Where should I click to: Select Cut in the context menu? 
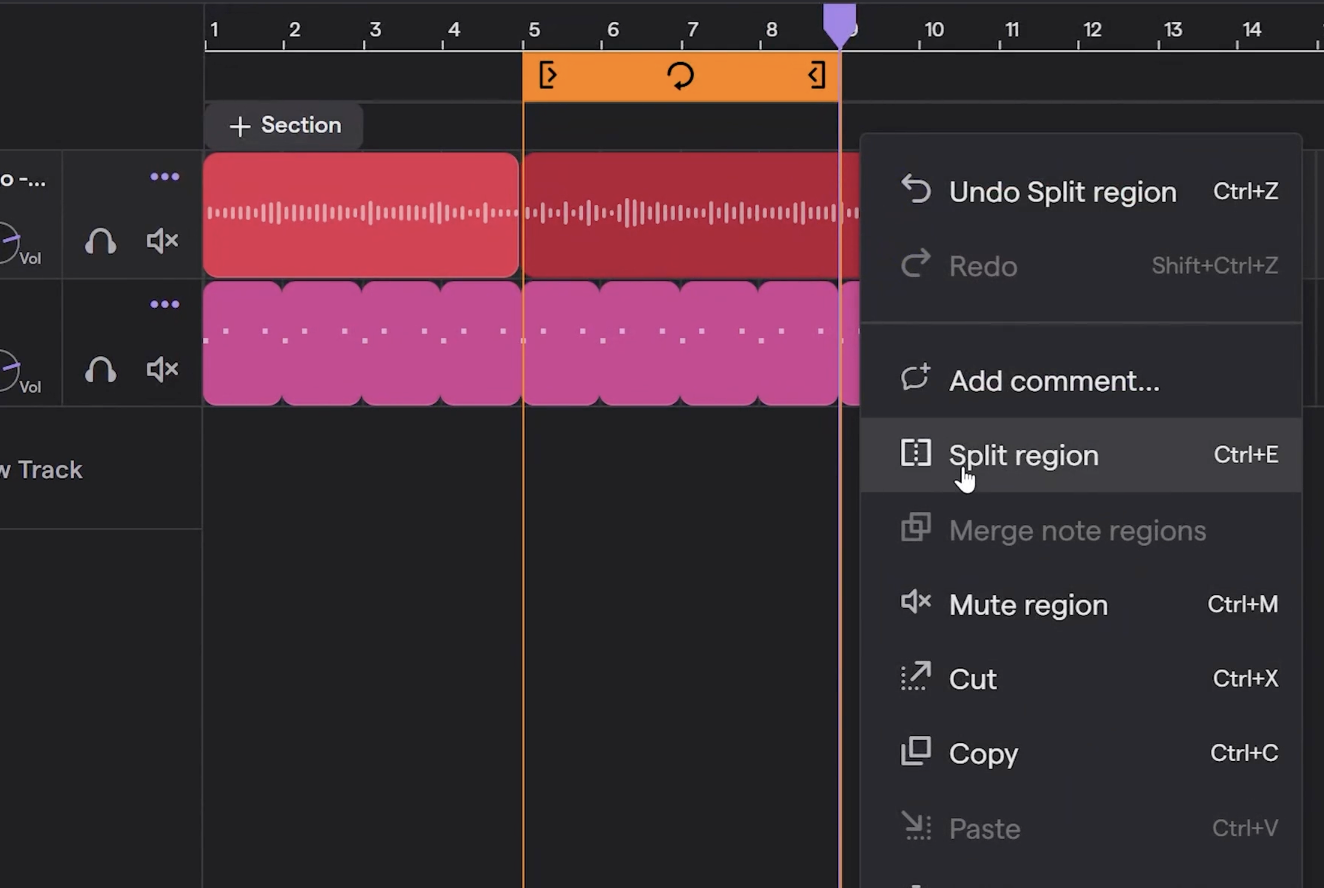1081,679
